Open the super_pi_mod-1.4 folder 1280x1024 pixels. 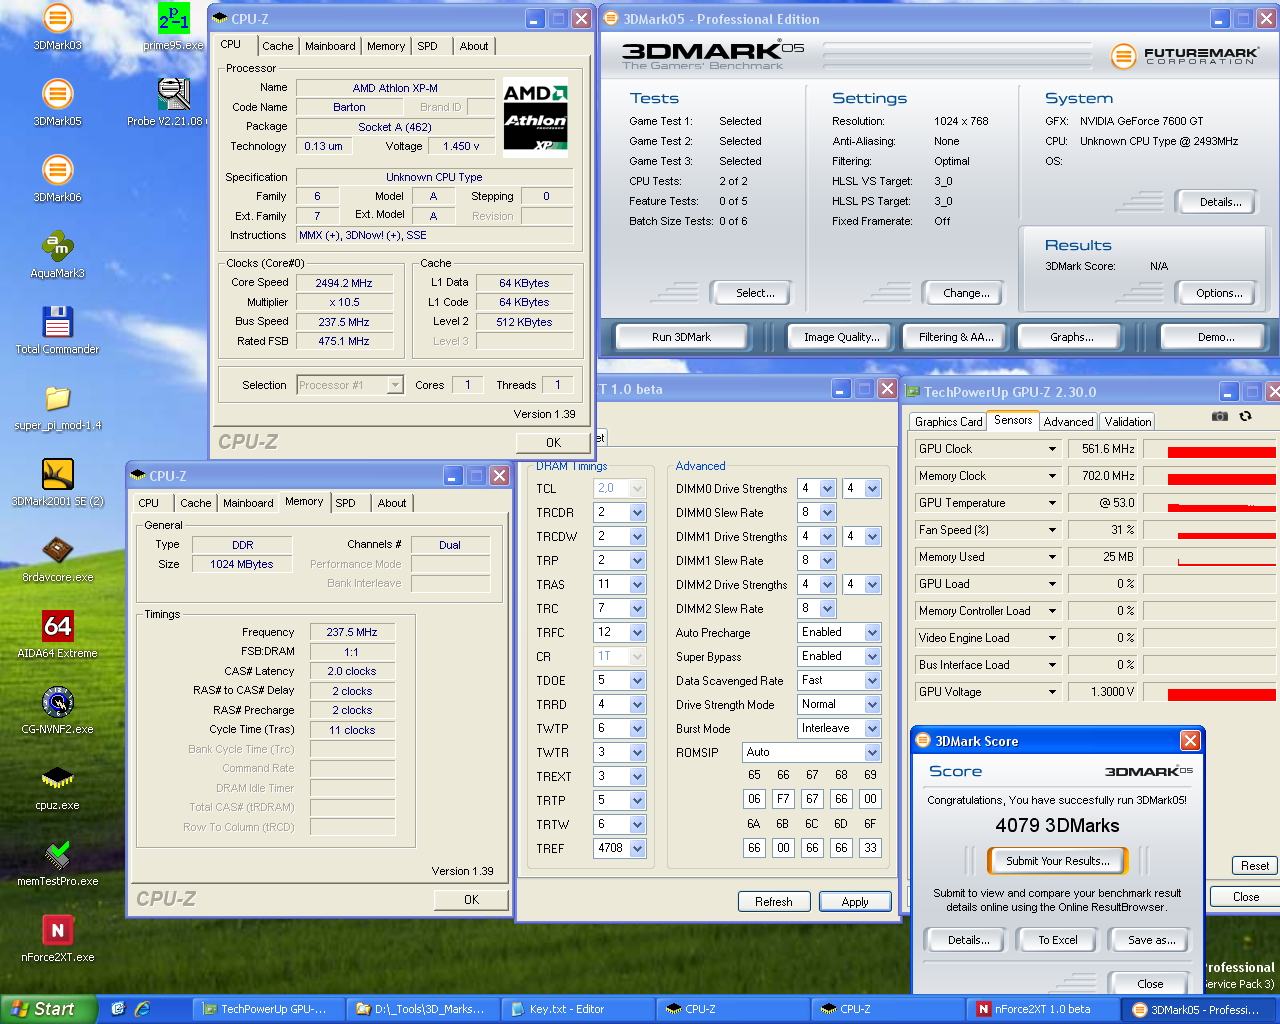pos(58,407)
